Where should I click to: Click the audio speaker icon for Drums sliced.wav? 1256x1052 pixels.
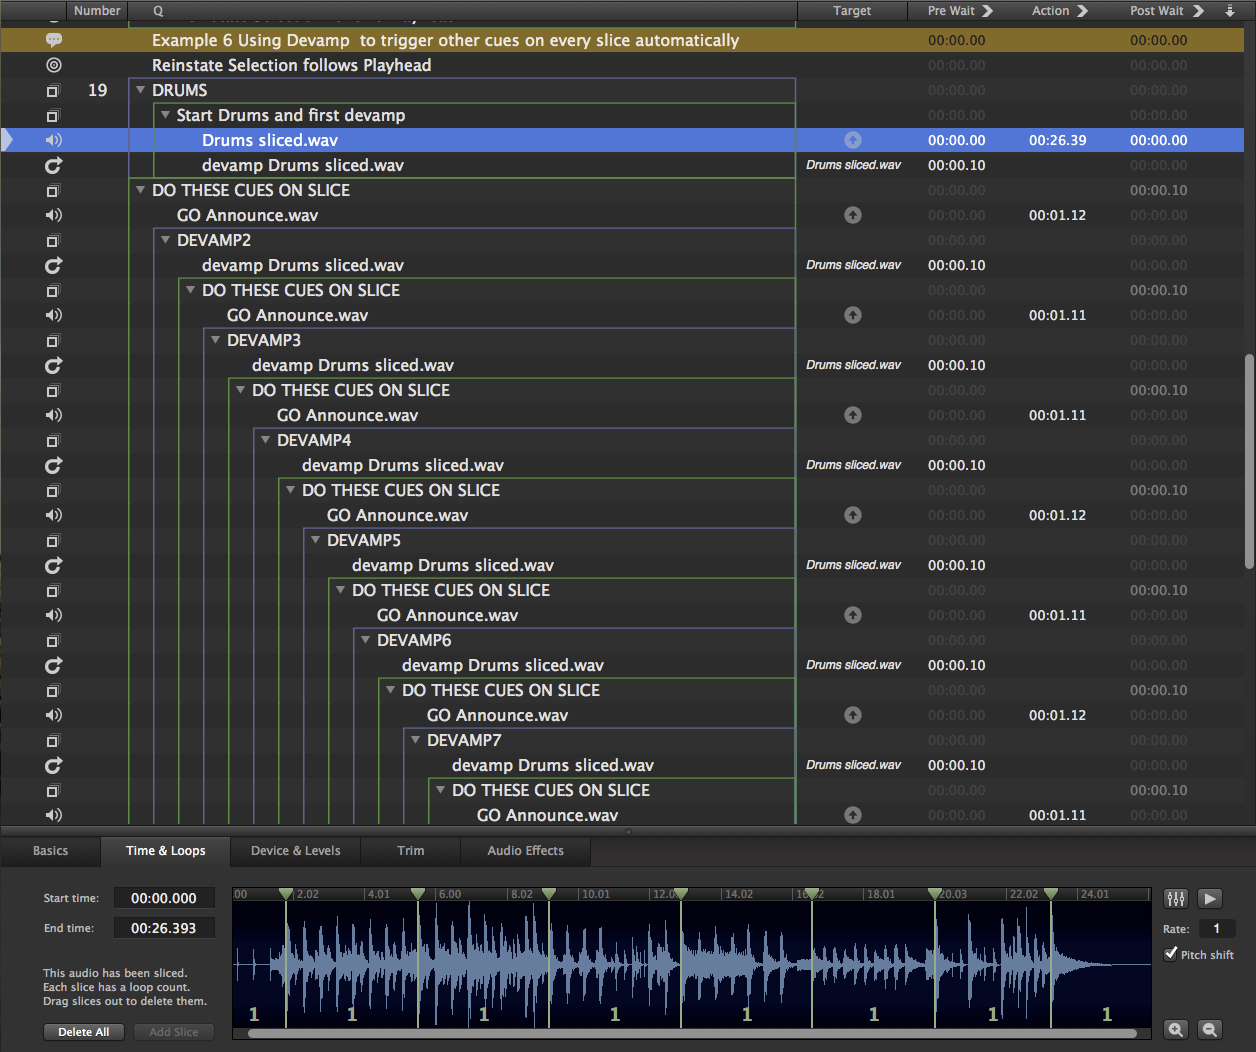(54, 140)
